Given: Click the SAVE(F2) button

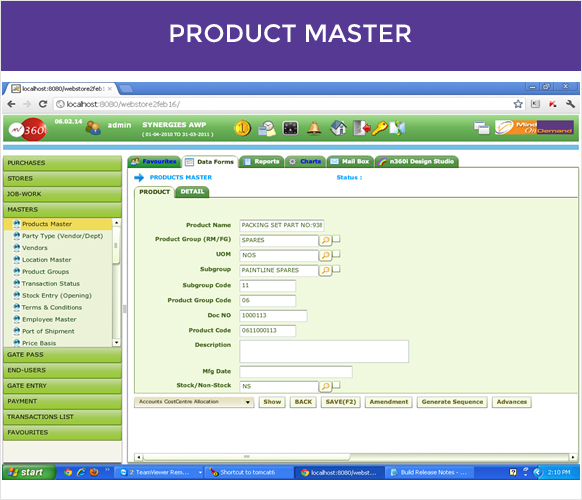Looking at the screenshot, I should 341,402.
